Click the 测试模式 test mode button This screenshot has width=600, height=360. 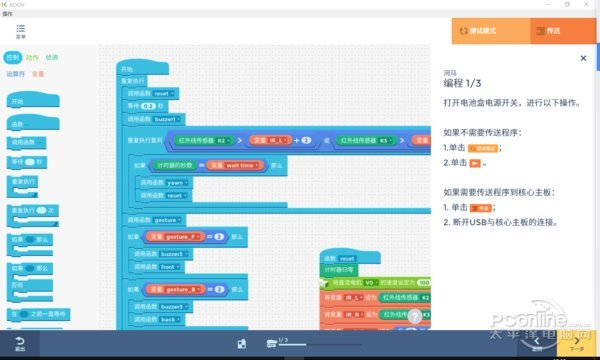pyautogui.click(x=491, y=31)
